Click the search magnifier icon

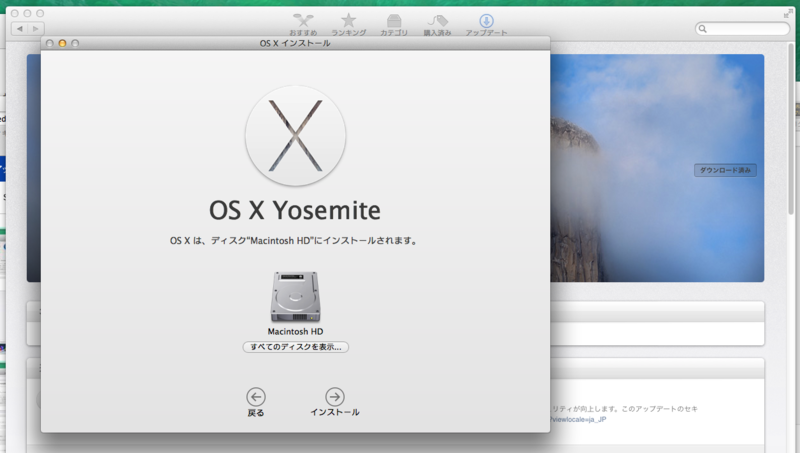[703, 29]
